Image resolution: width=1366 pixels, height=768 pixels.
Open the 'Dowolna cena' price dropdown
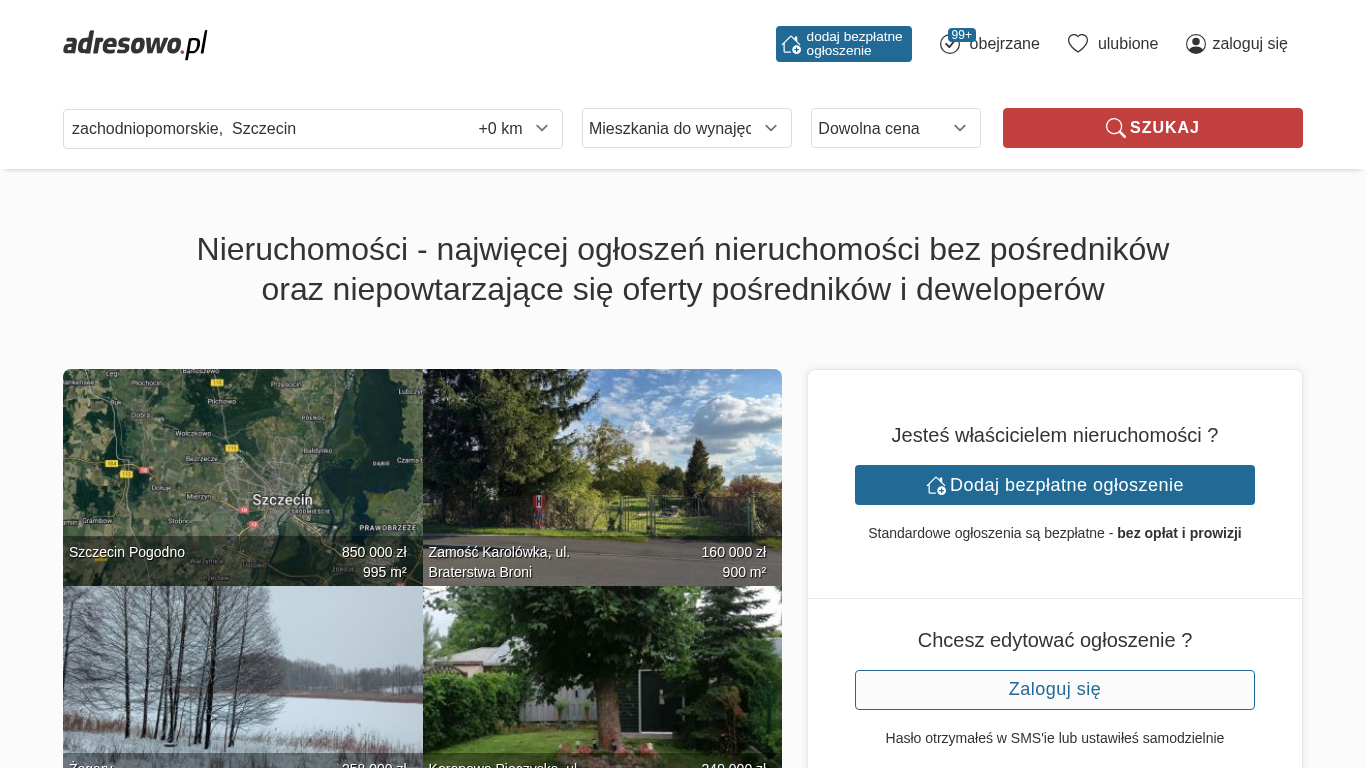pyautogui.click(x=895, y=128)
